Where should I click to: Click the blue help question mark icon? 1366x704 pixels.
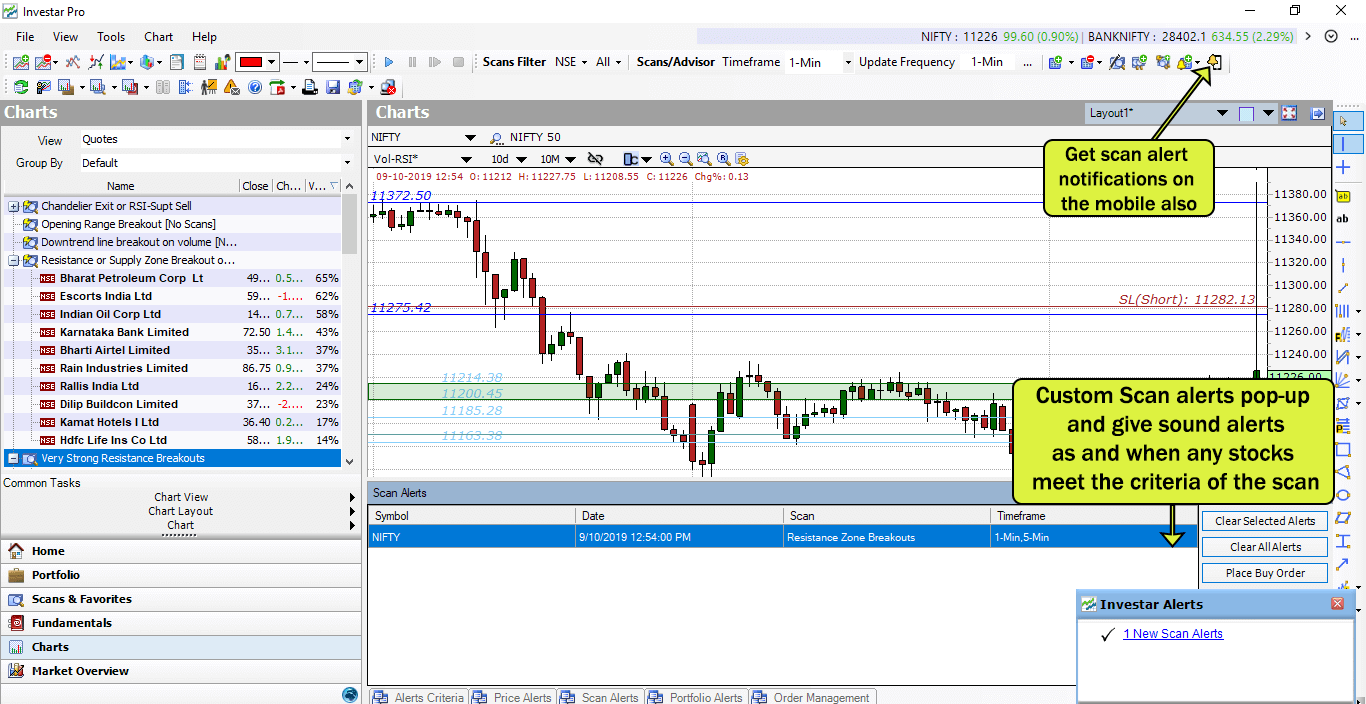[255, 88]
